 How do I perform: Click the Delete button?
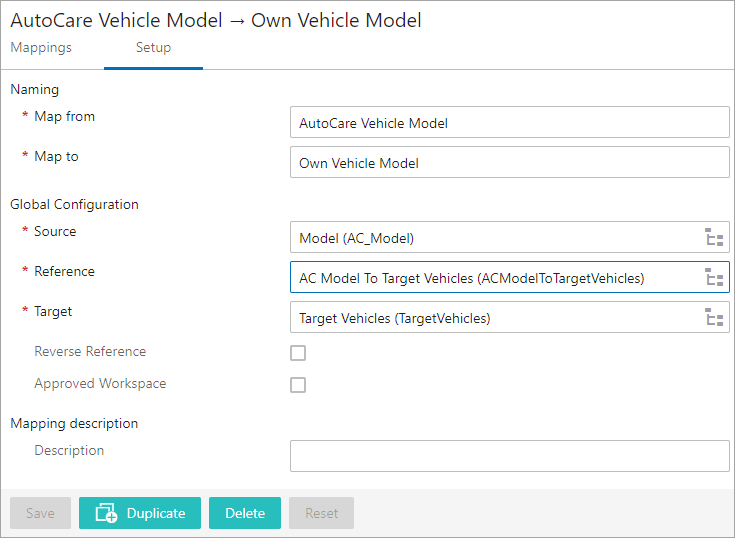[245, 513]
